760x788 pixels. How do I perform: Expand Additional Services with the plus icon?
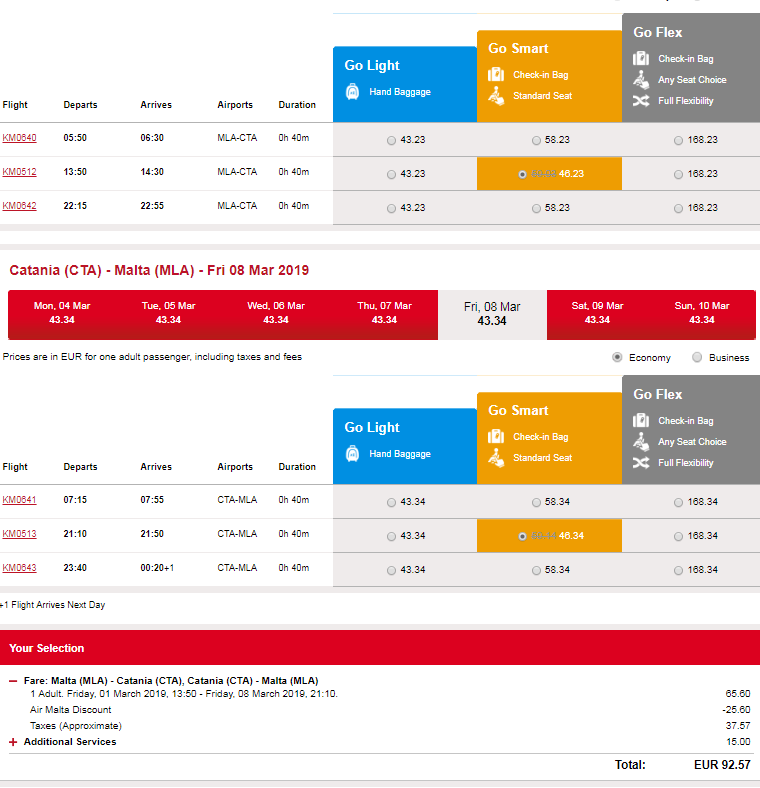13,742
